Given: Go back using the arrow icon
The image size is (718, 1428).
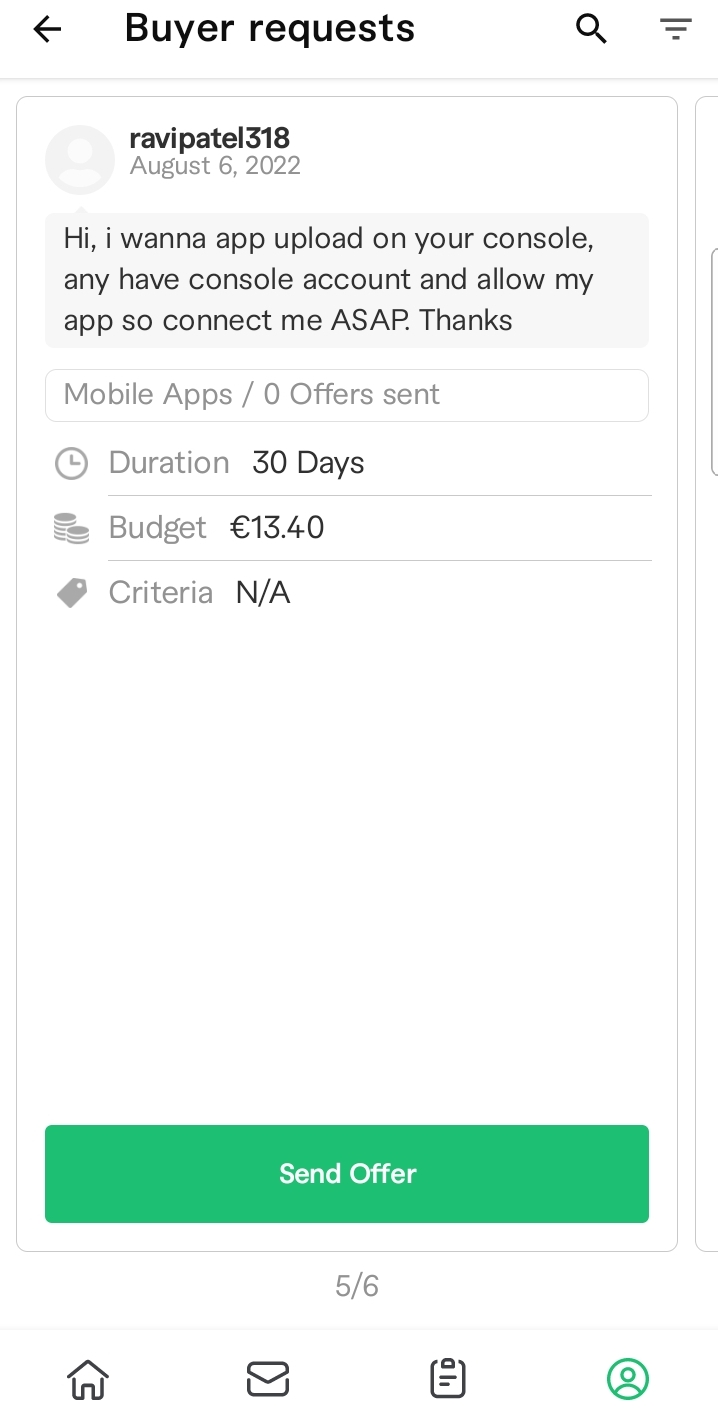Looking at the screenshot, I should click(x=47, y=30).
